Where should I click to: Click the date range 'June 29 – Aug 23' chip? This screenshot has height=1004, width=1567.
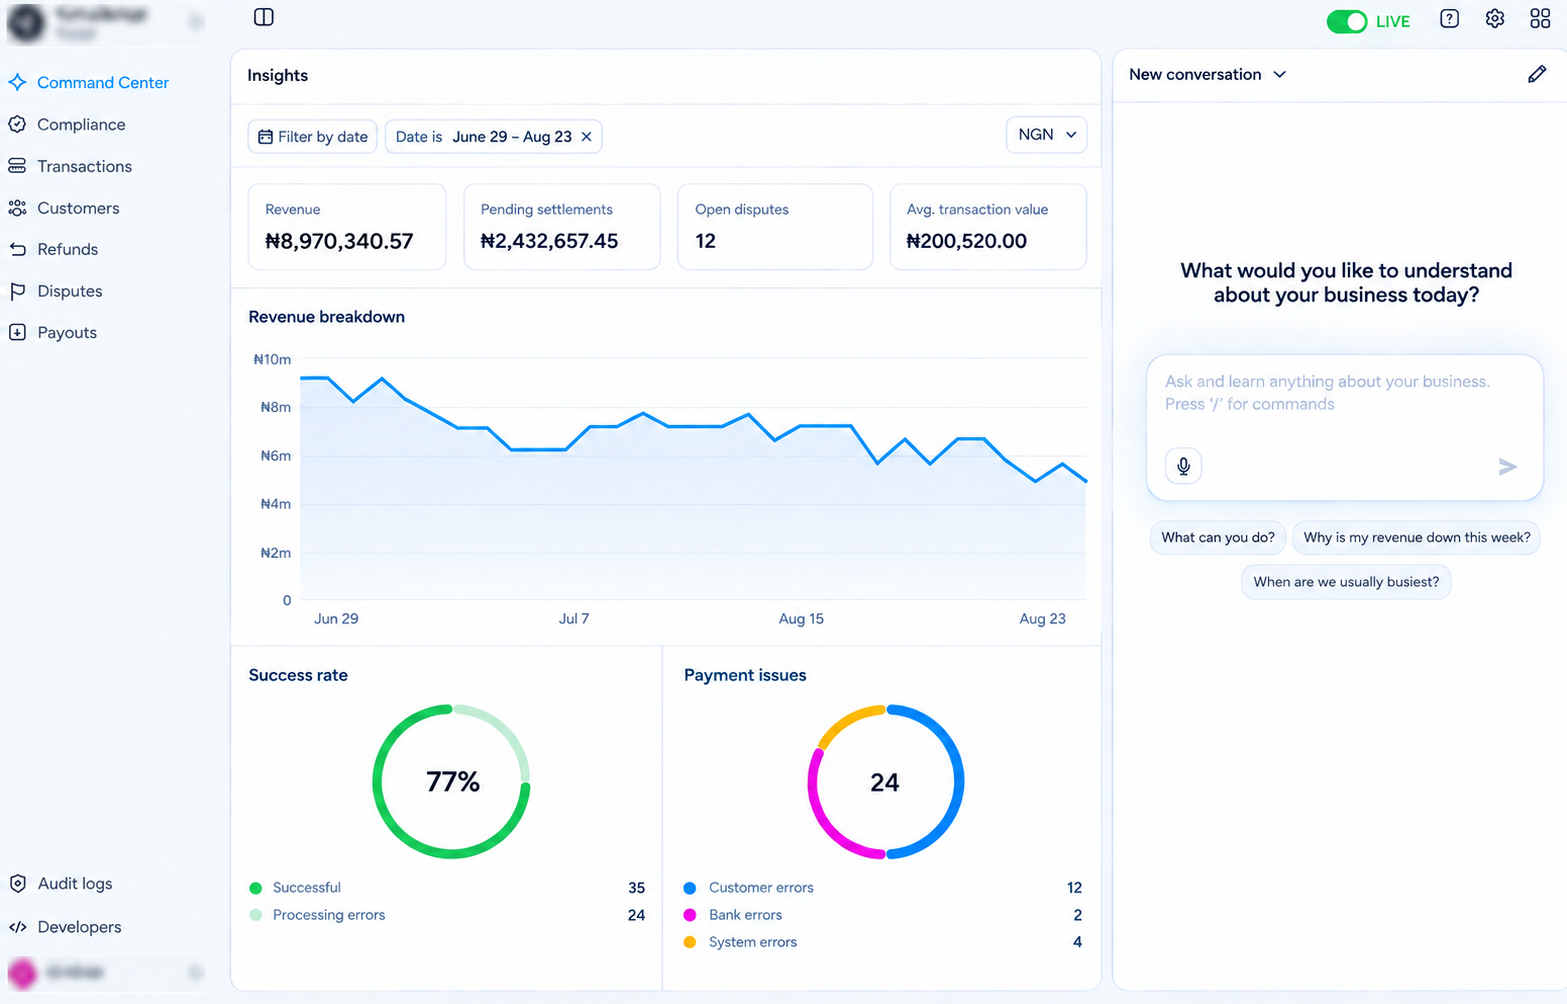click(x=494, y=137)
